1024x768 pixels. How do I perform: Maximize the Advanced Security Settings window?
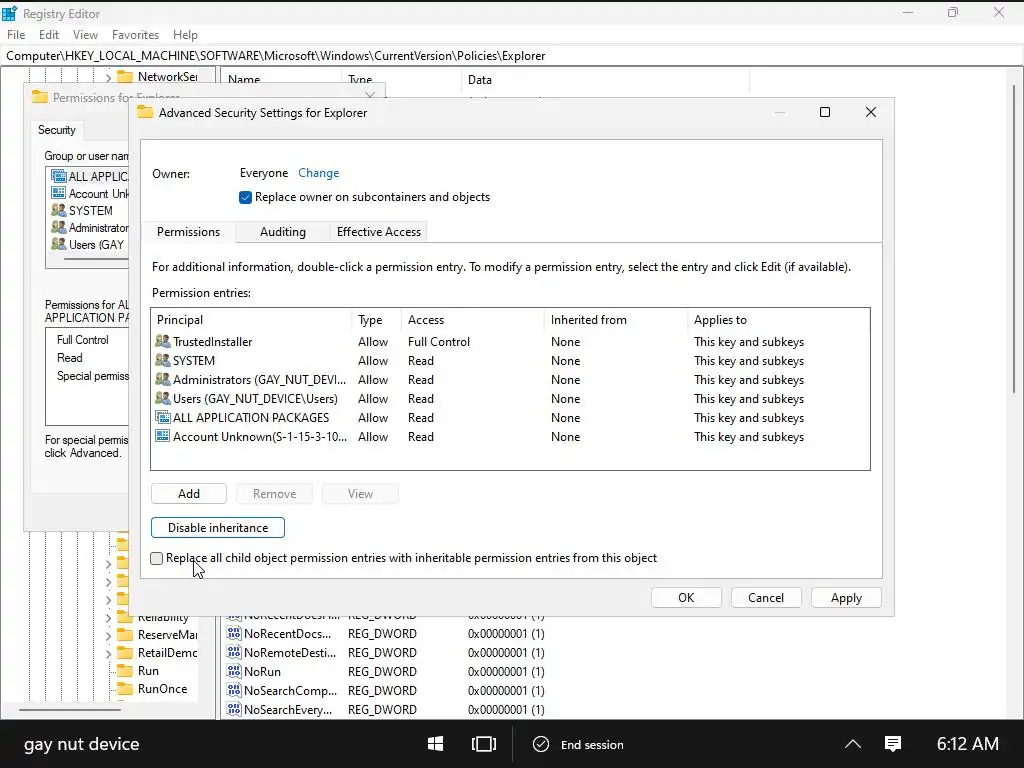pyautogui.click(x=825, y=112)
